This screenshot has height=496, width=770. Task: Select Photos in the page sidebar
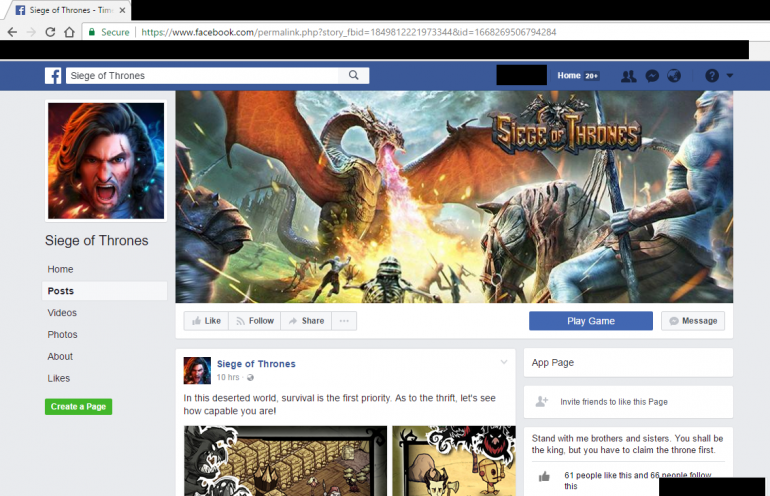click(62, 335)
